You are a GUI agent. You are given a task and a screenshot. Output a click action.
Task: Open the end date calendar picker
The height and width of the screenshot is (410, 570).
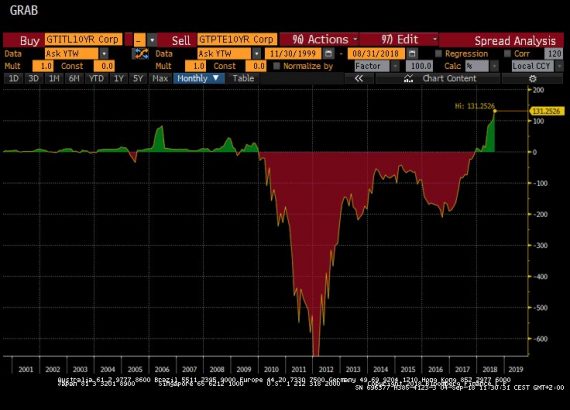(x=412, y=54)
